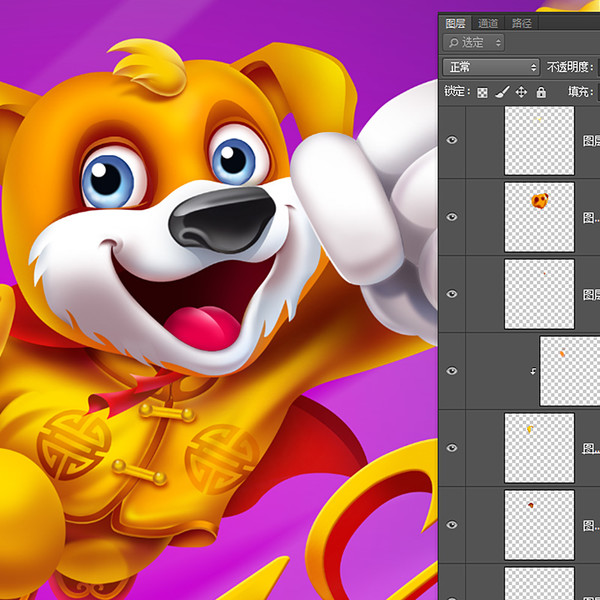Hide the dog head layer's eye icon

[x=452, y=217]
